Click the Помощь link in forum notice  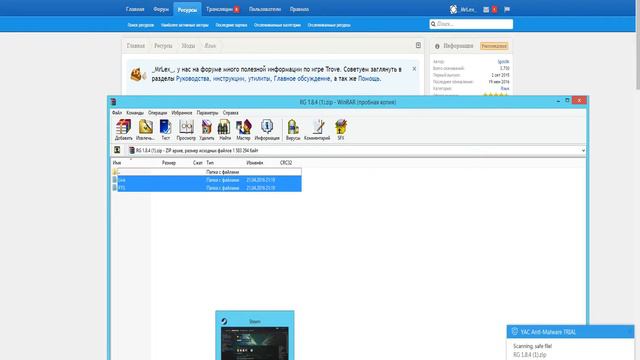coord(369,78)
